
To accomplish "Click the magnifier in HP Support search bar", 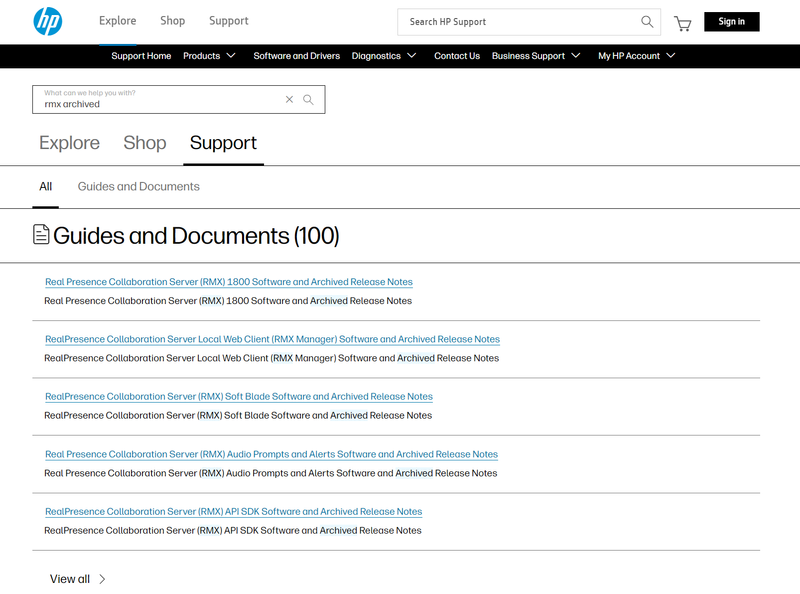I will (646, 21).
